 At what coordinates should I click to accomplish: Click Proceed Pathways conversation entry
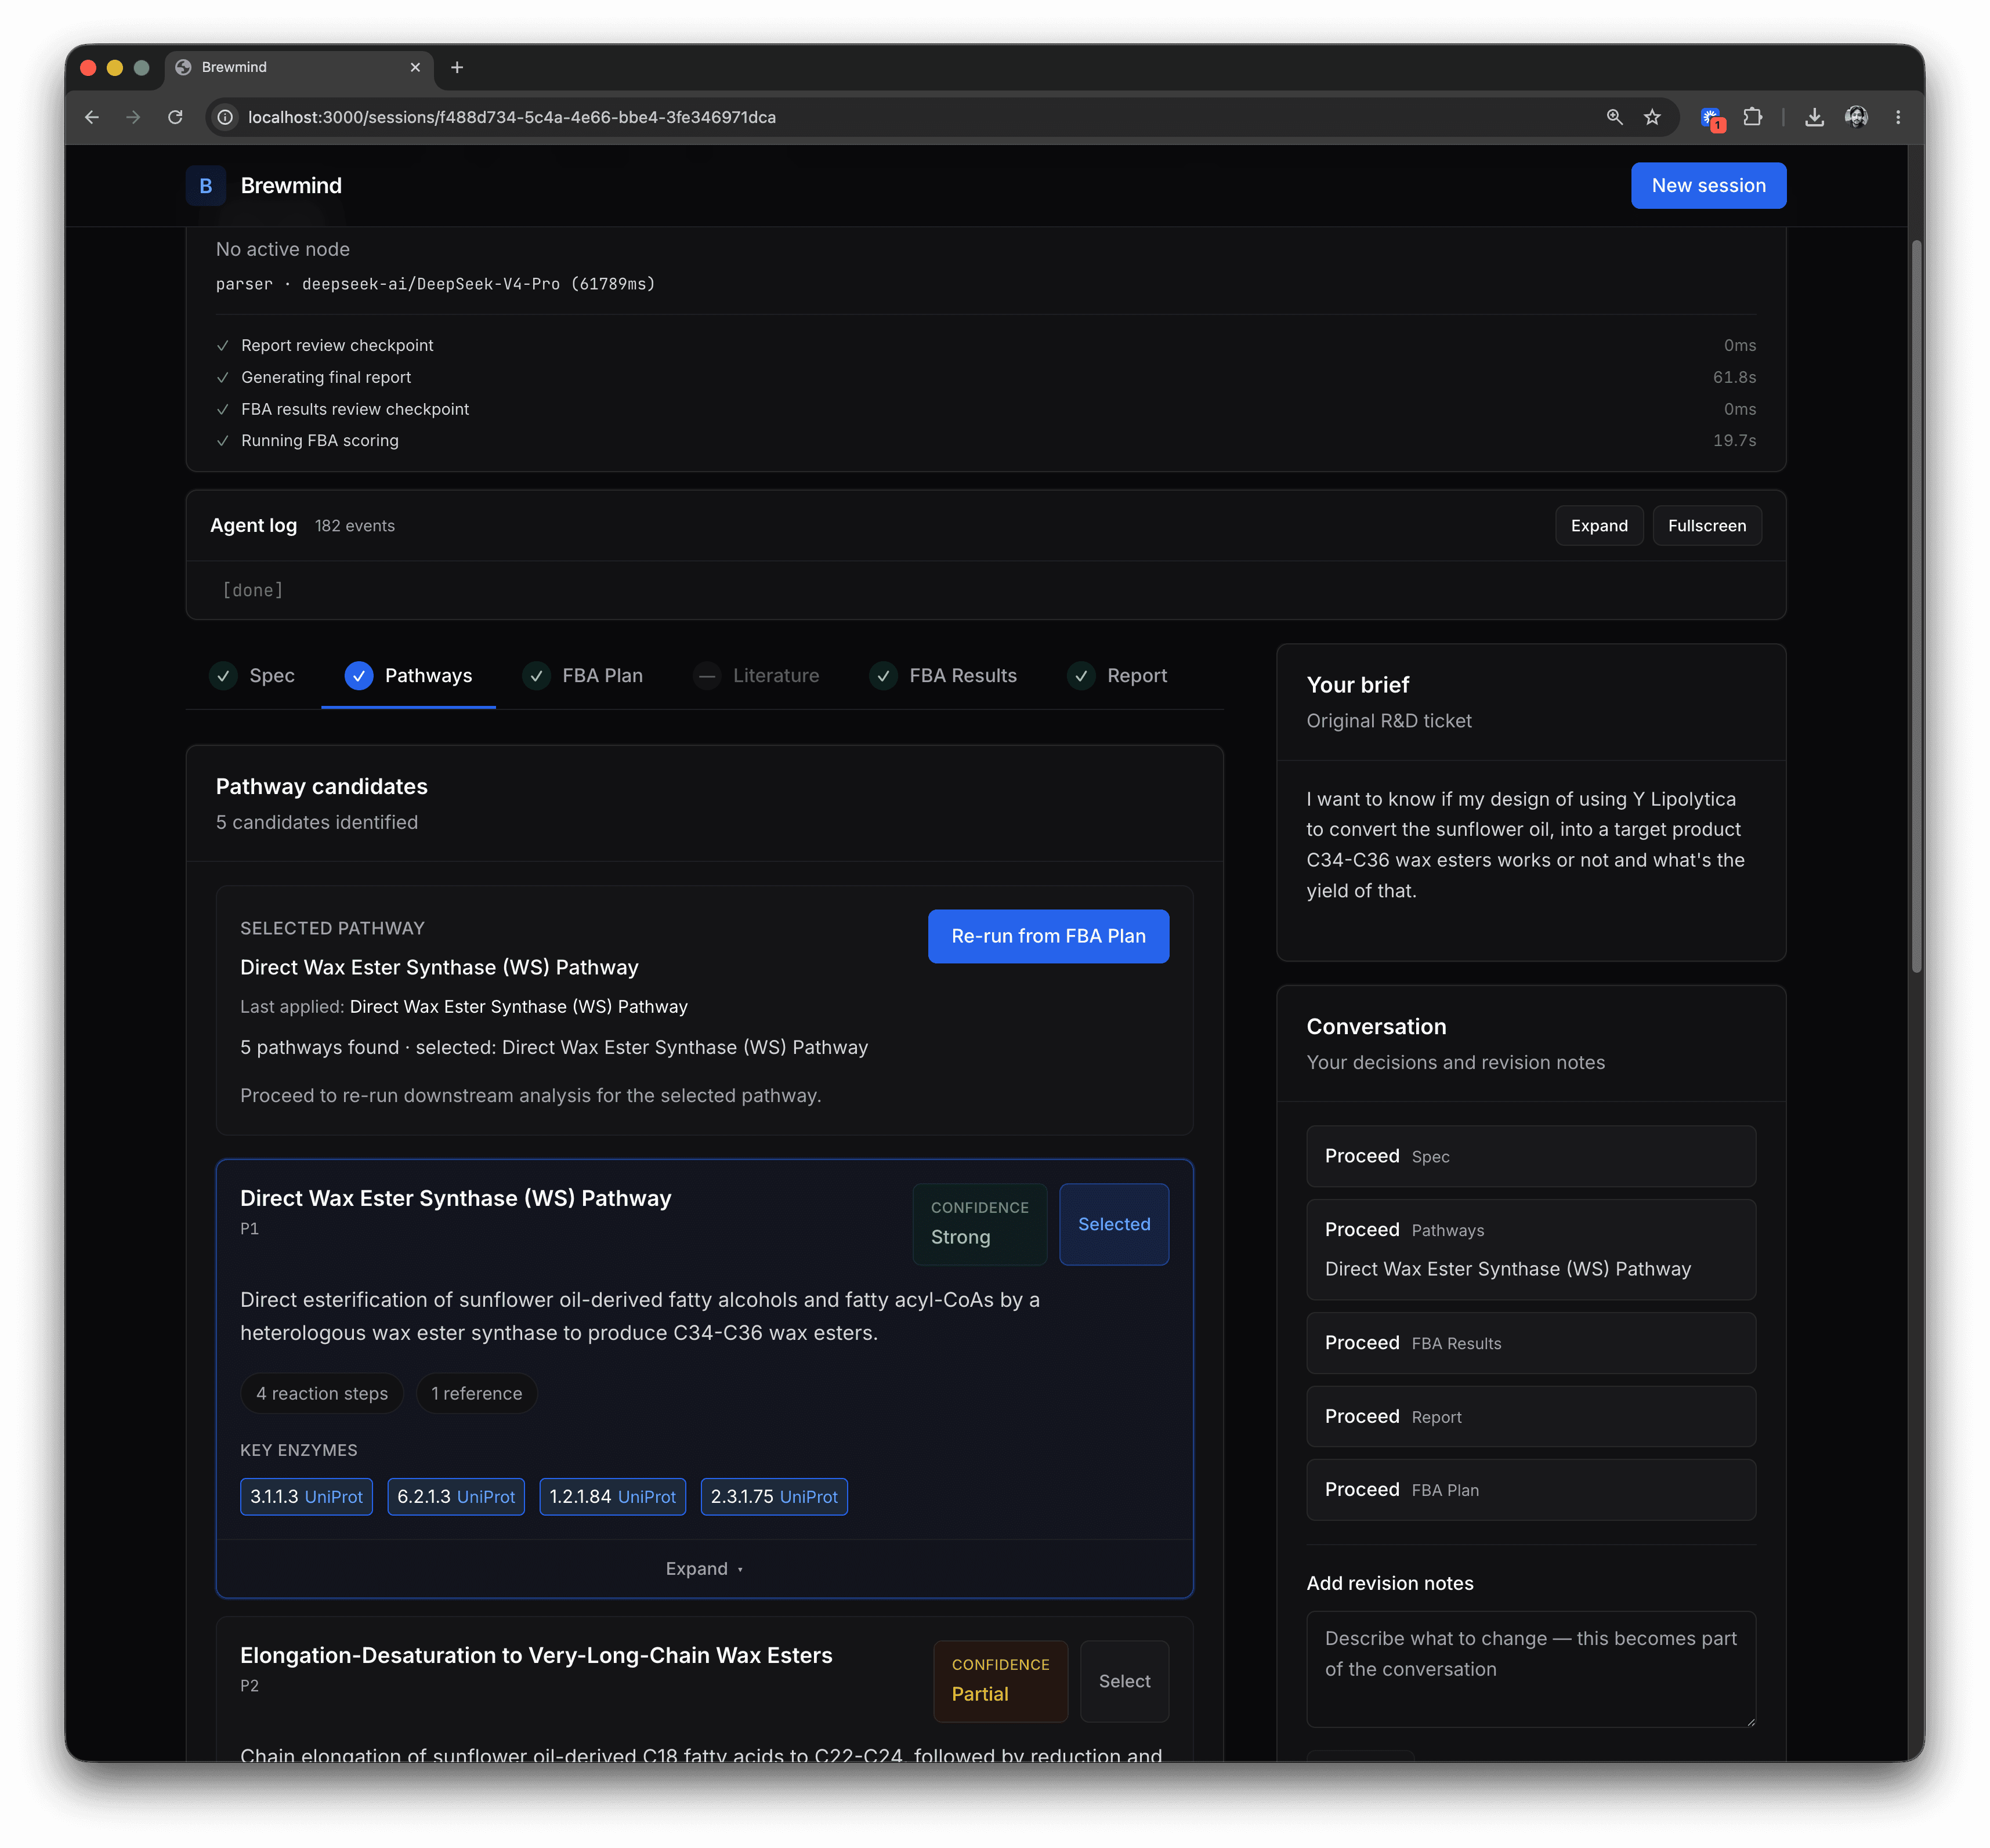click(1530, 1249)
